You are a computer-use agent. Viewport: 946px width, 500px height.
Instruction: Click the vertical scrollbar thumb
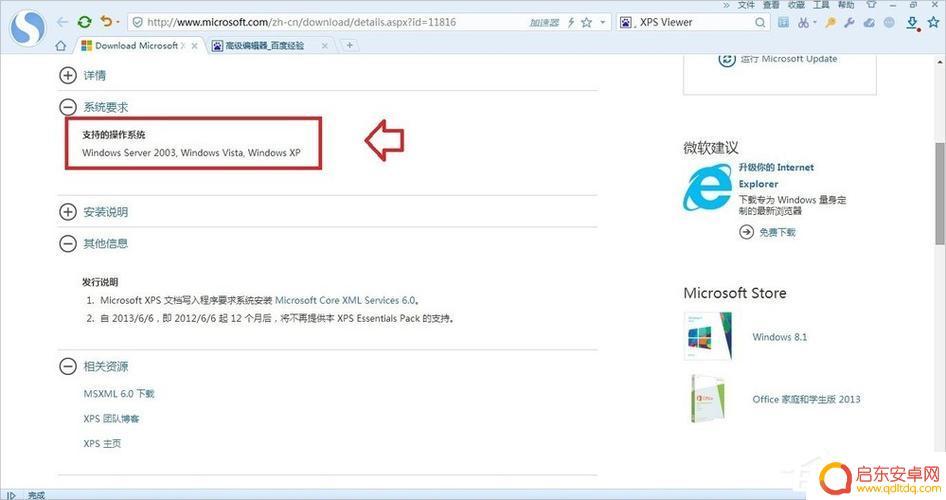point(940,193)
